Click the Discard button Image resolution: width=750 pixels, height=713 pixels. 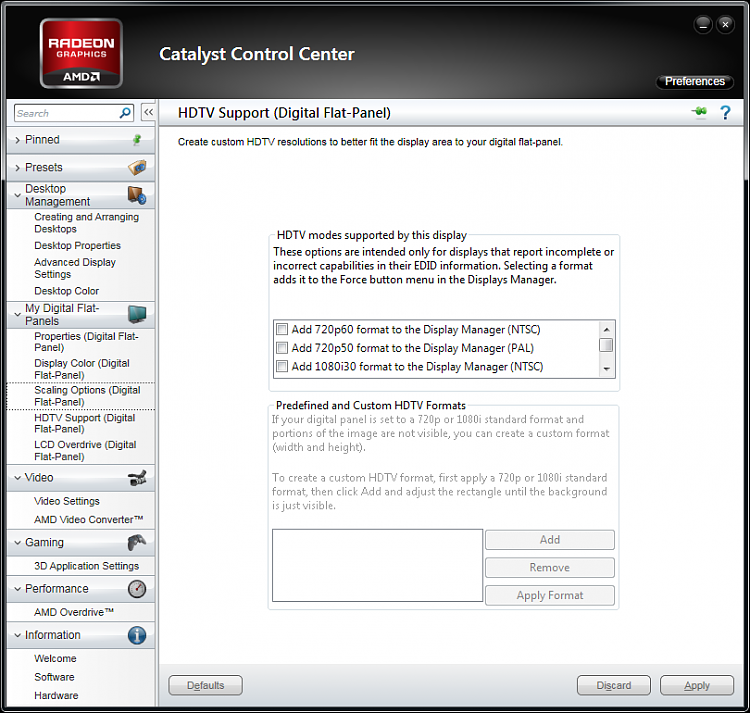(x=614, y=685)
